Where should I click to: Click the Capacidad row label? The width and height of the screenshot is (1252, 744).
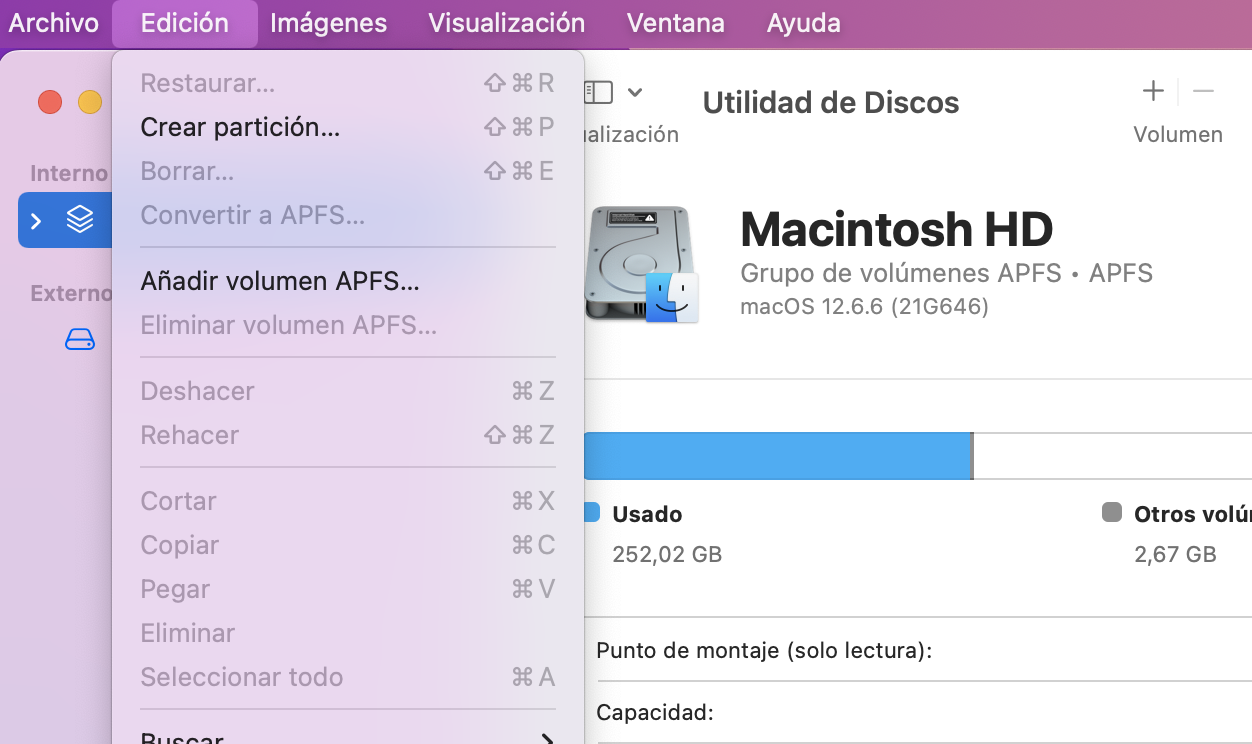point(655,713)
